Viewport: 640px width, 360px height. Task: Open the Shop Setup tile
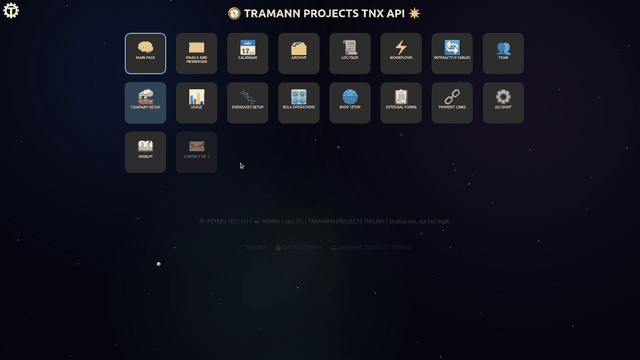(x=350, y=103)
